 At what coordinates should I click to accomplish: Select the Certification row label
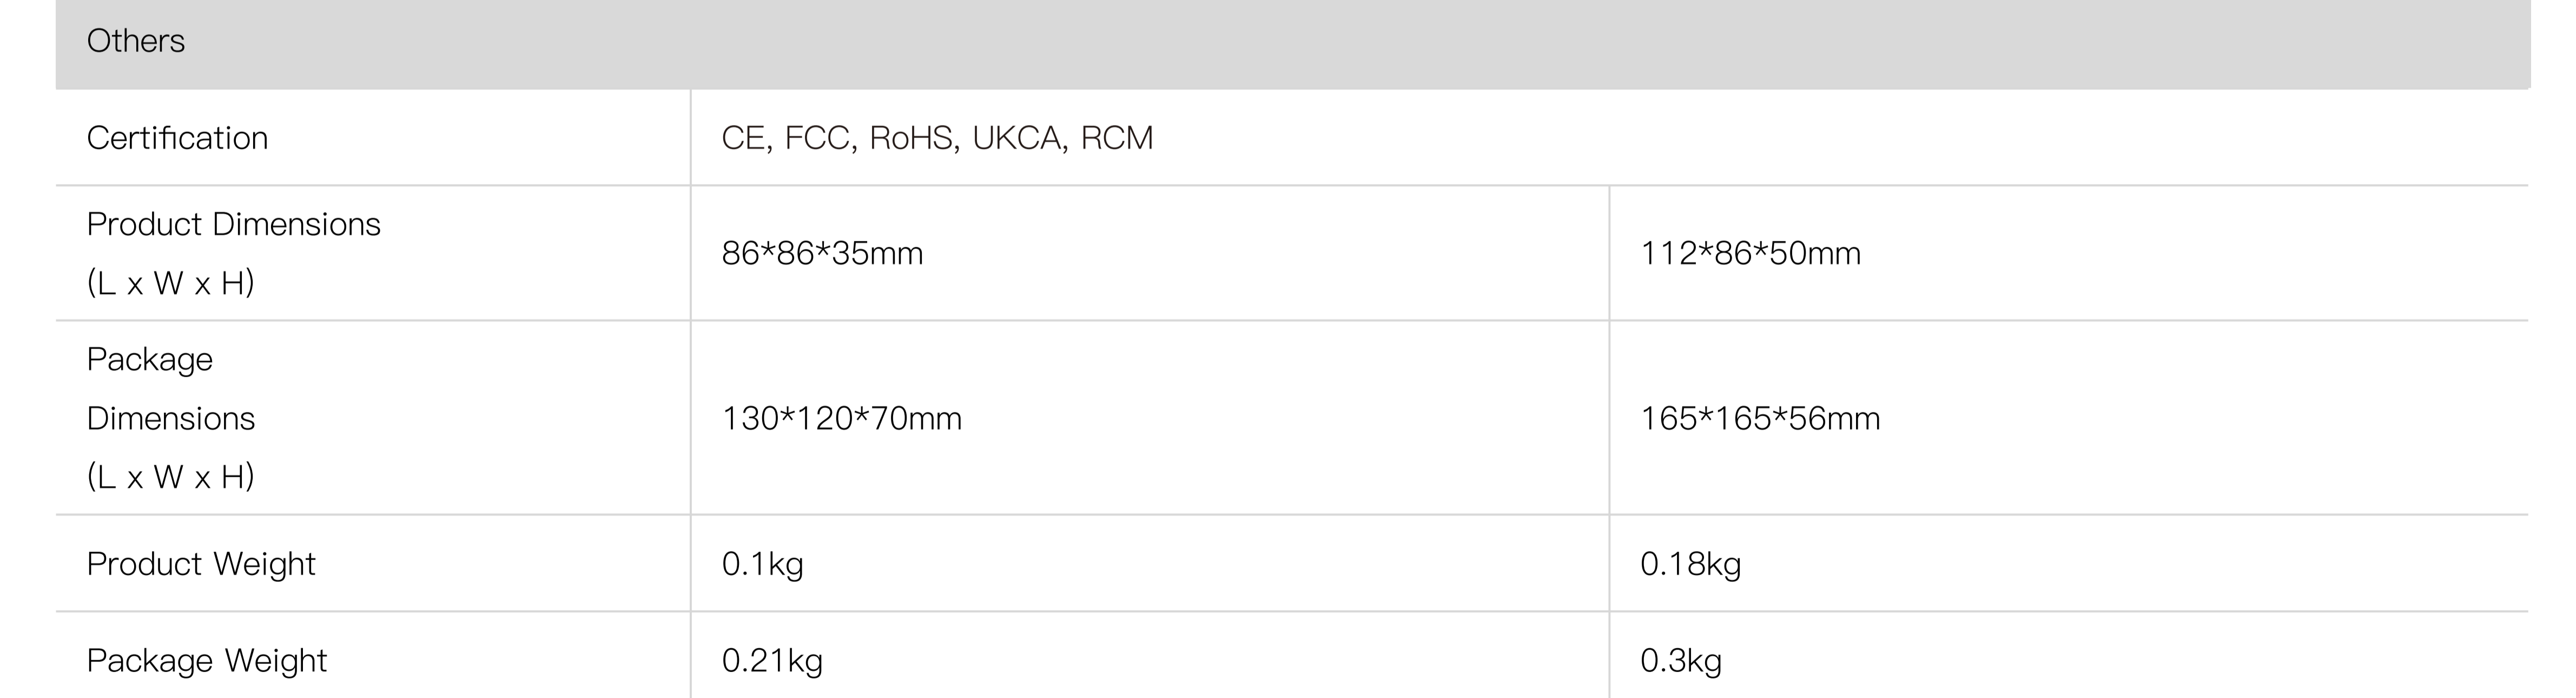click(x=177, y=138)
